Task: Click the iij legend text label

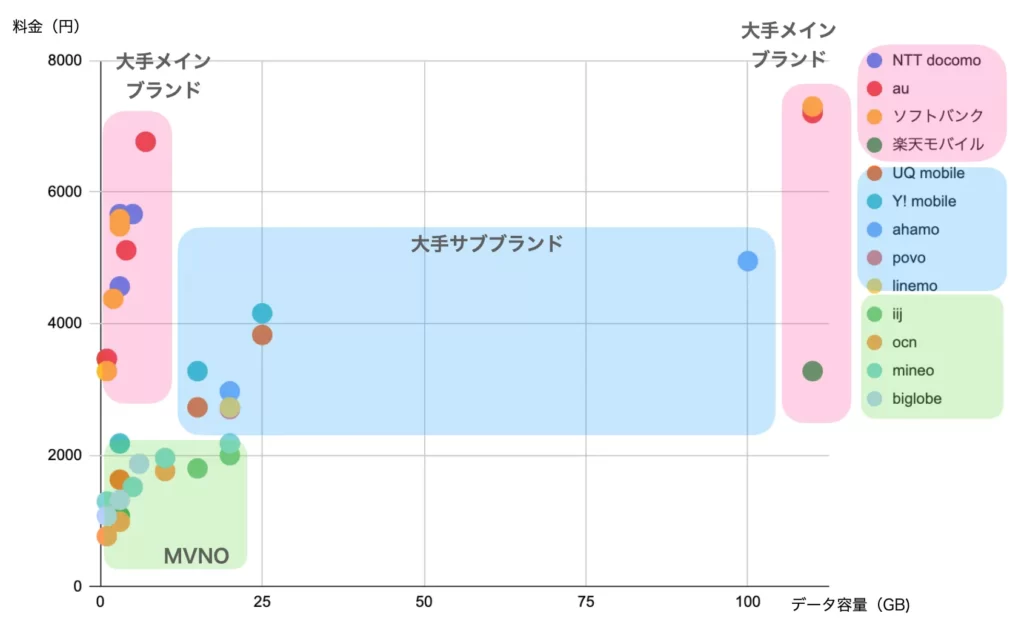Action: [898, 314]
